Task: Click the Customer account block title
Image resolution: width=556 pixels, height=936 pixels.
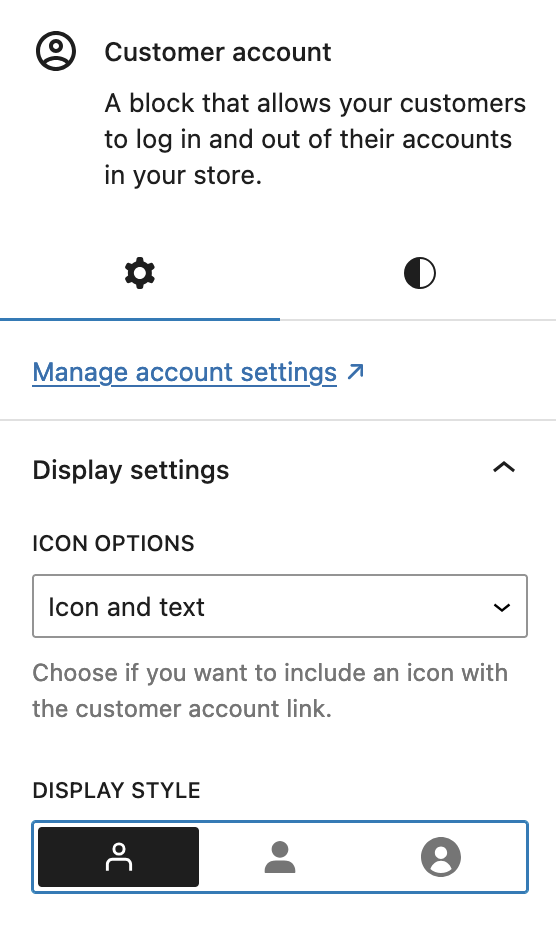Action: [x=217, y=53]
